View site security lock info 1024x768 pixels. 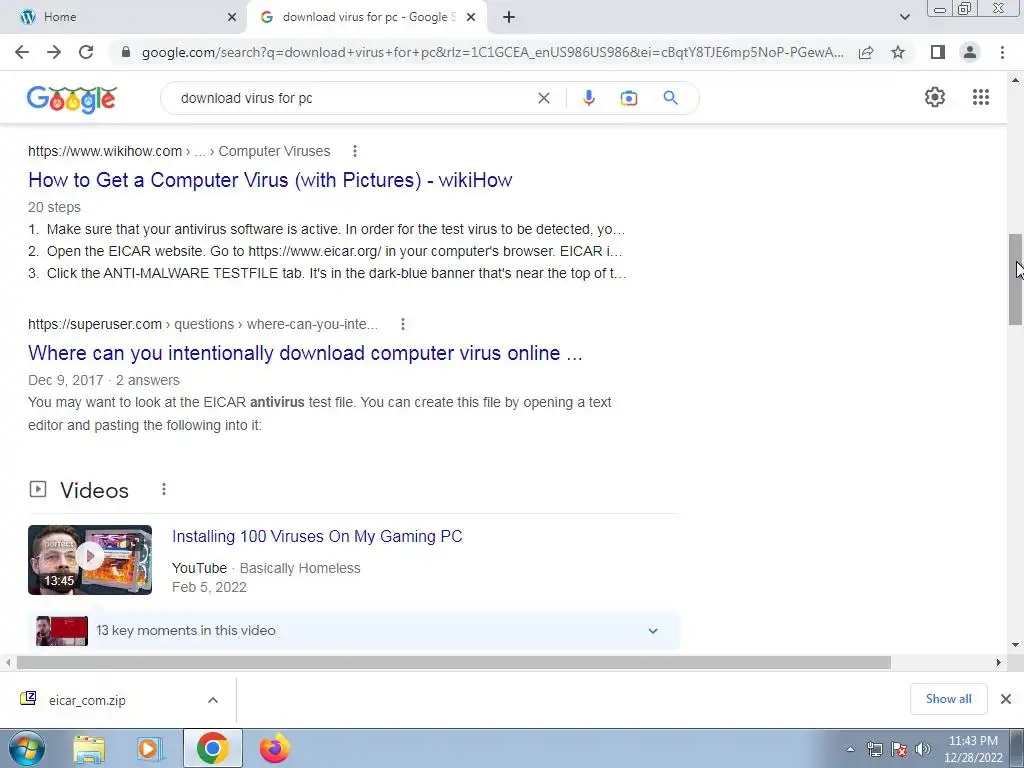pos(126,52)
